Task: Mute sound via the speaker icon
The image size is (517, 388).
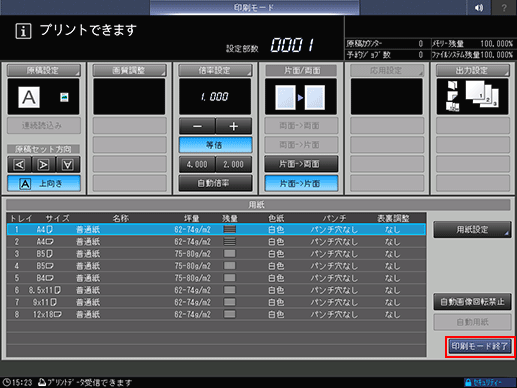Action: pos(479,7)
